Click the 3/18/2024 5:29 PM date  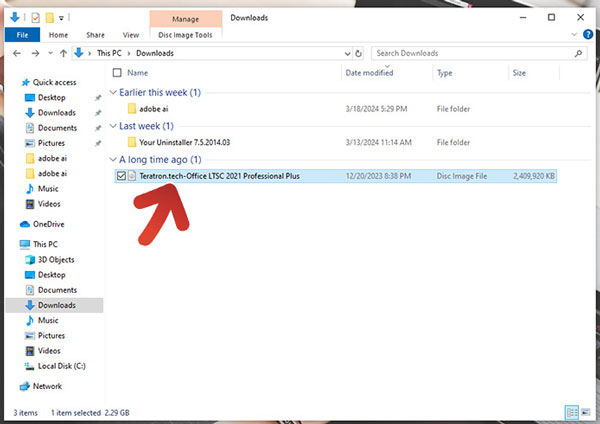(376, 109)
